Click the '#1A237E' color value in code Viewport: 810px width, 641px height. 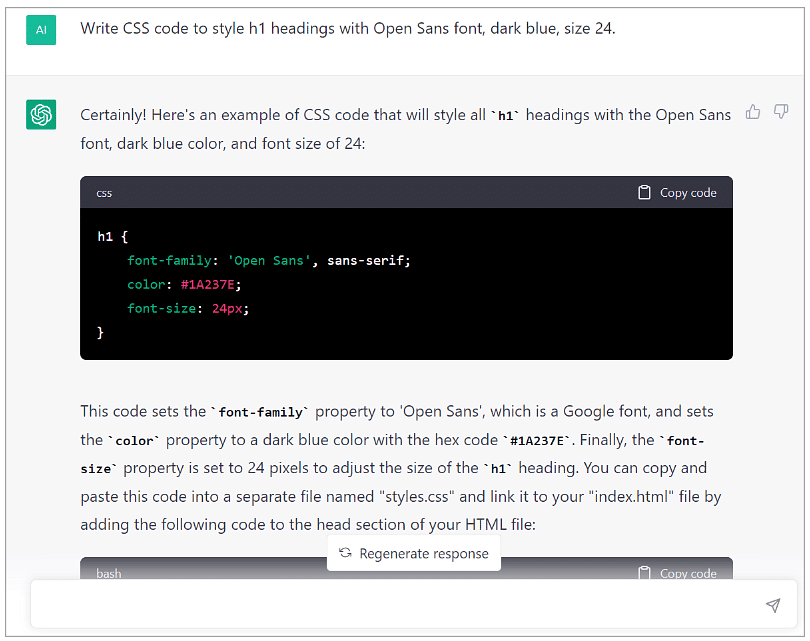point(208,285)
